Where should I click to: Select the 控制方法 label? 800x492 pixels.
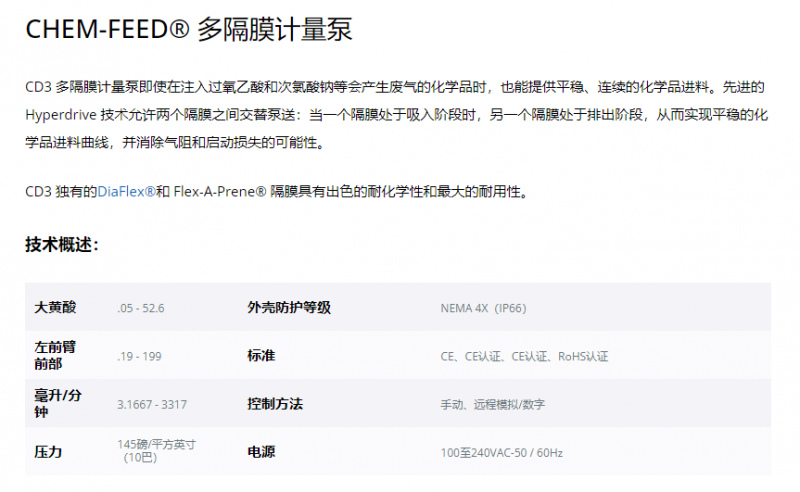(275, 404)
